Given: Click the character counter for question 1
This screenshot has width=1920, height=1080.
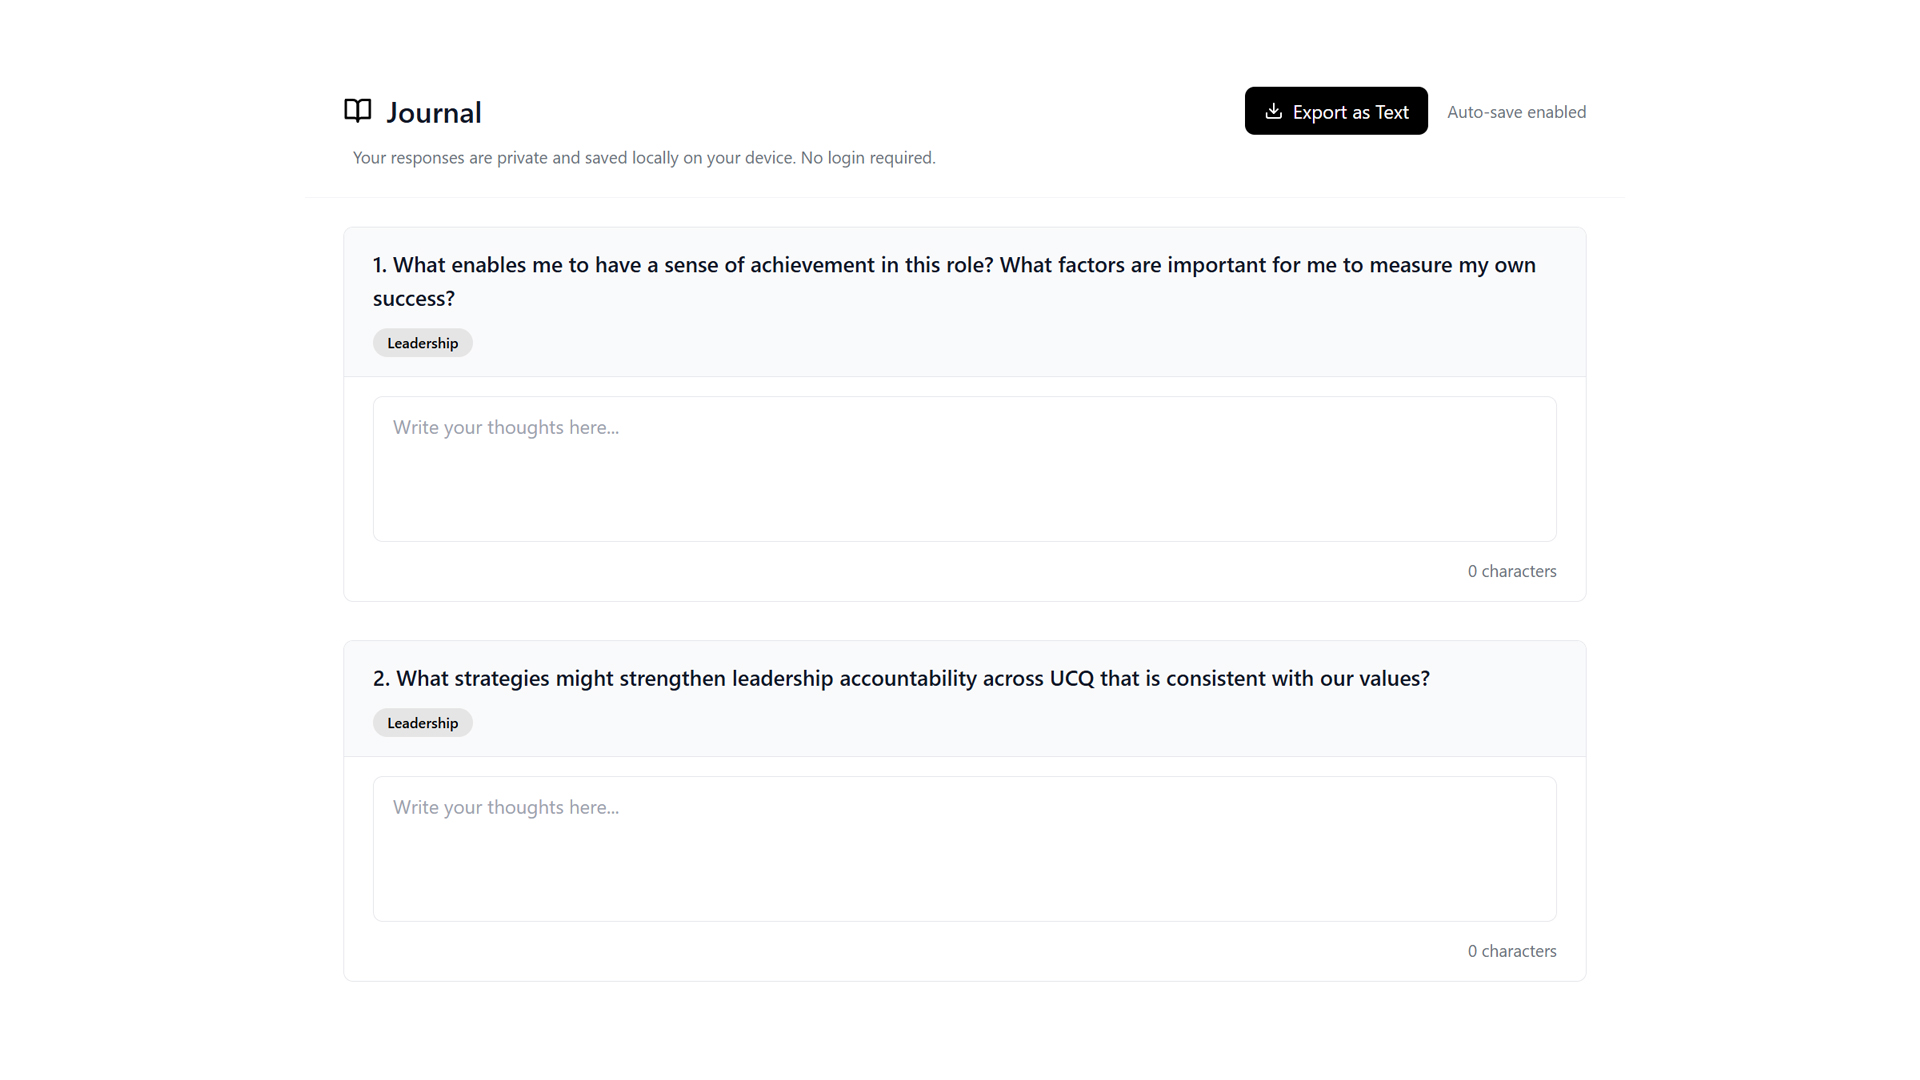Looking at the screenshot, I should click(x=1511, y=571).
